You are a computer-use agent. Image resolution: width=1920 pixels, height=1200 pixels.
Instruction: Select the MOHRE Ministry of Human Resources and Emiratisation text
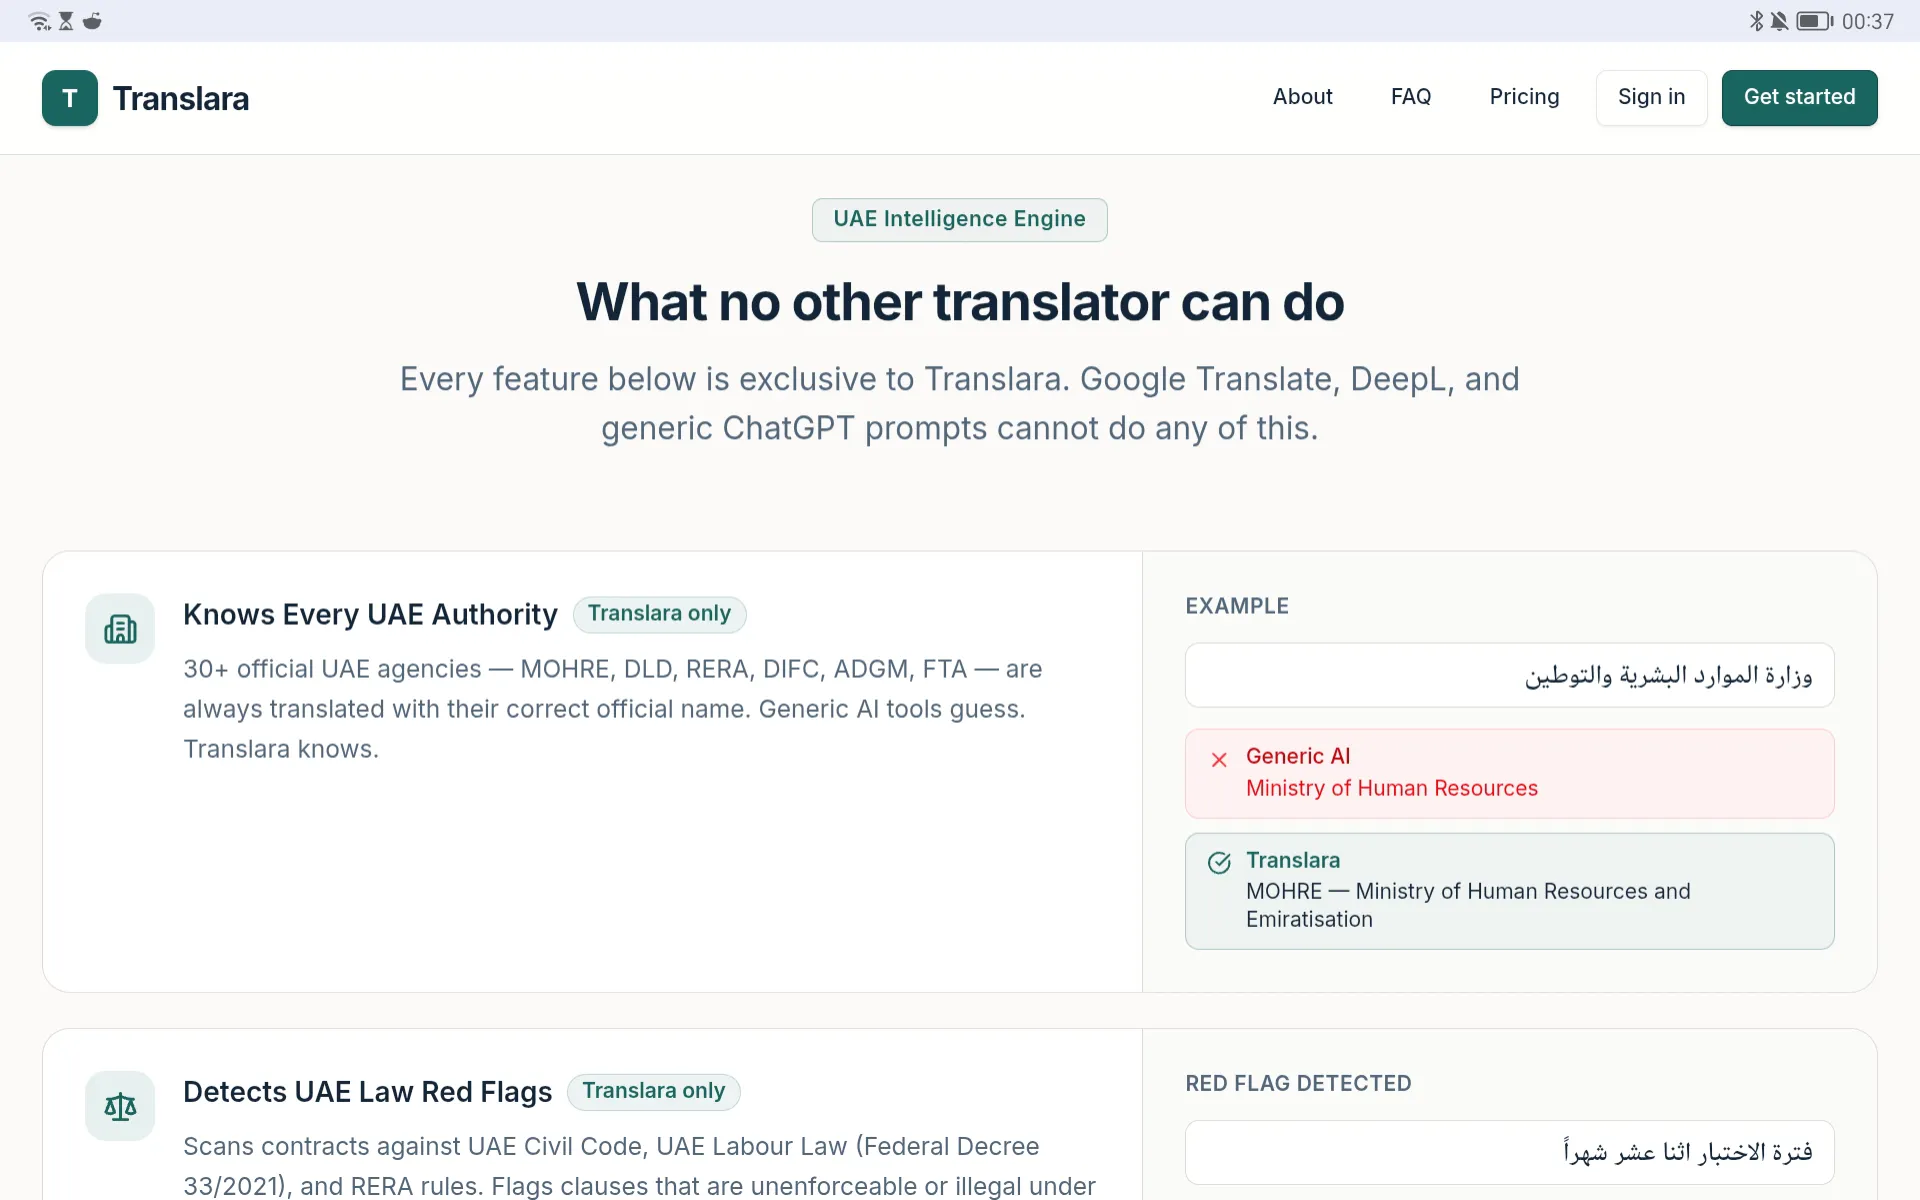pos(1468,905)
